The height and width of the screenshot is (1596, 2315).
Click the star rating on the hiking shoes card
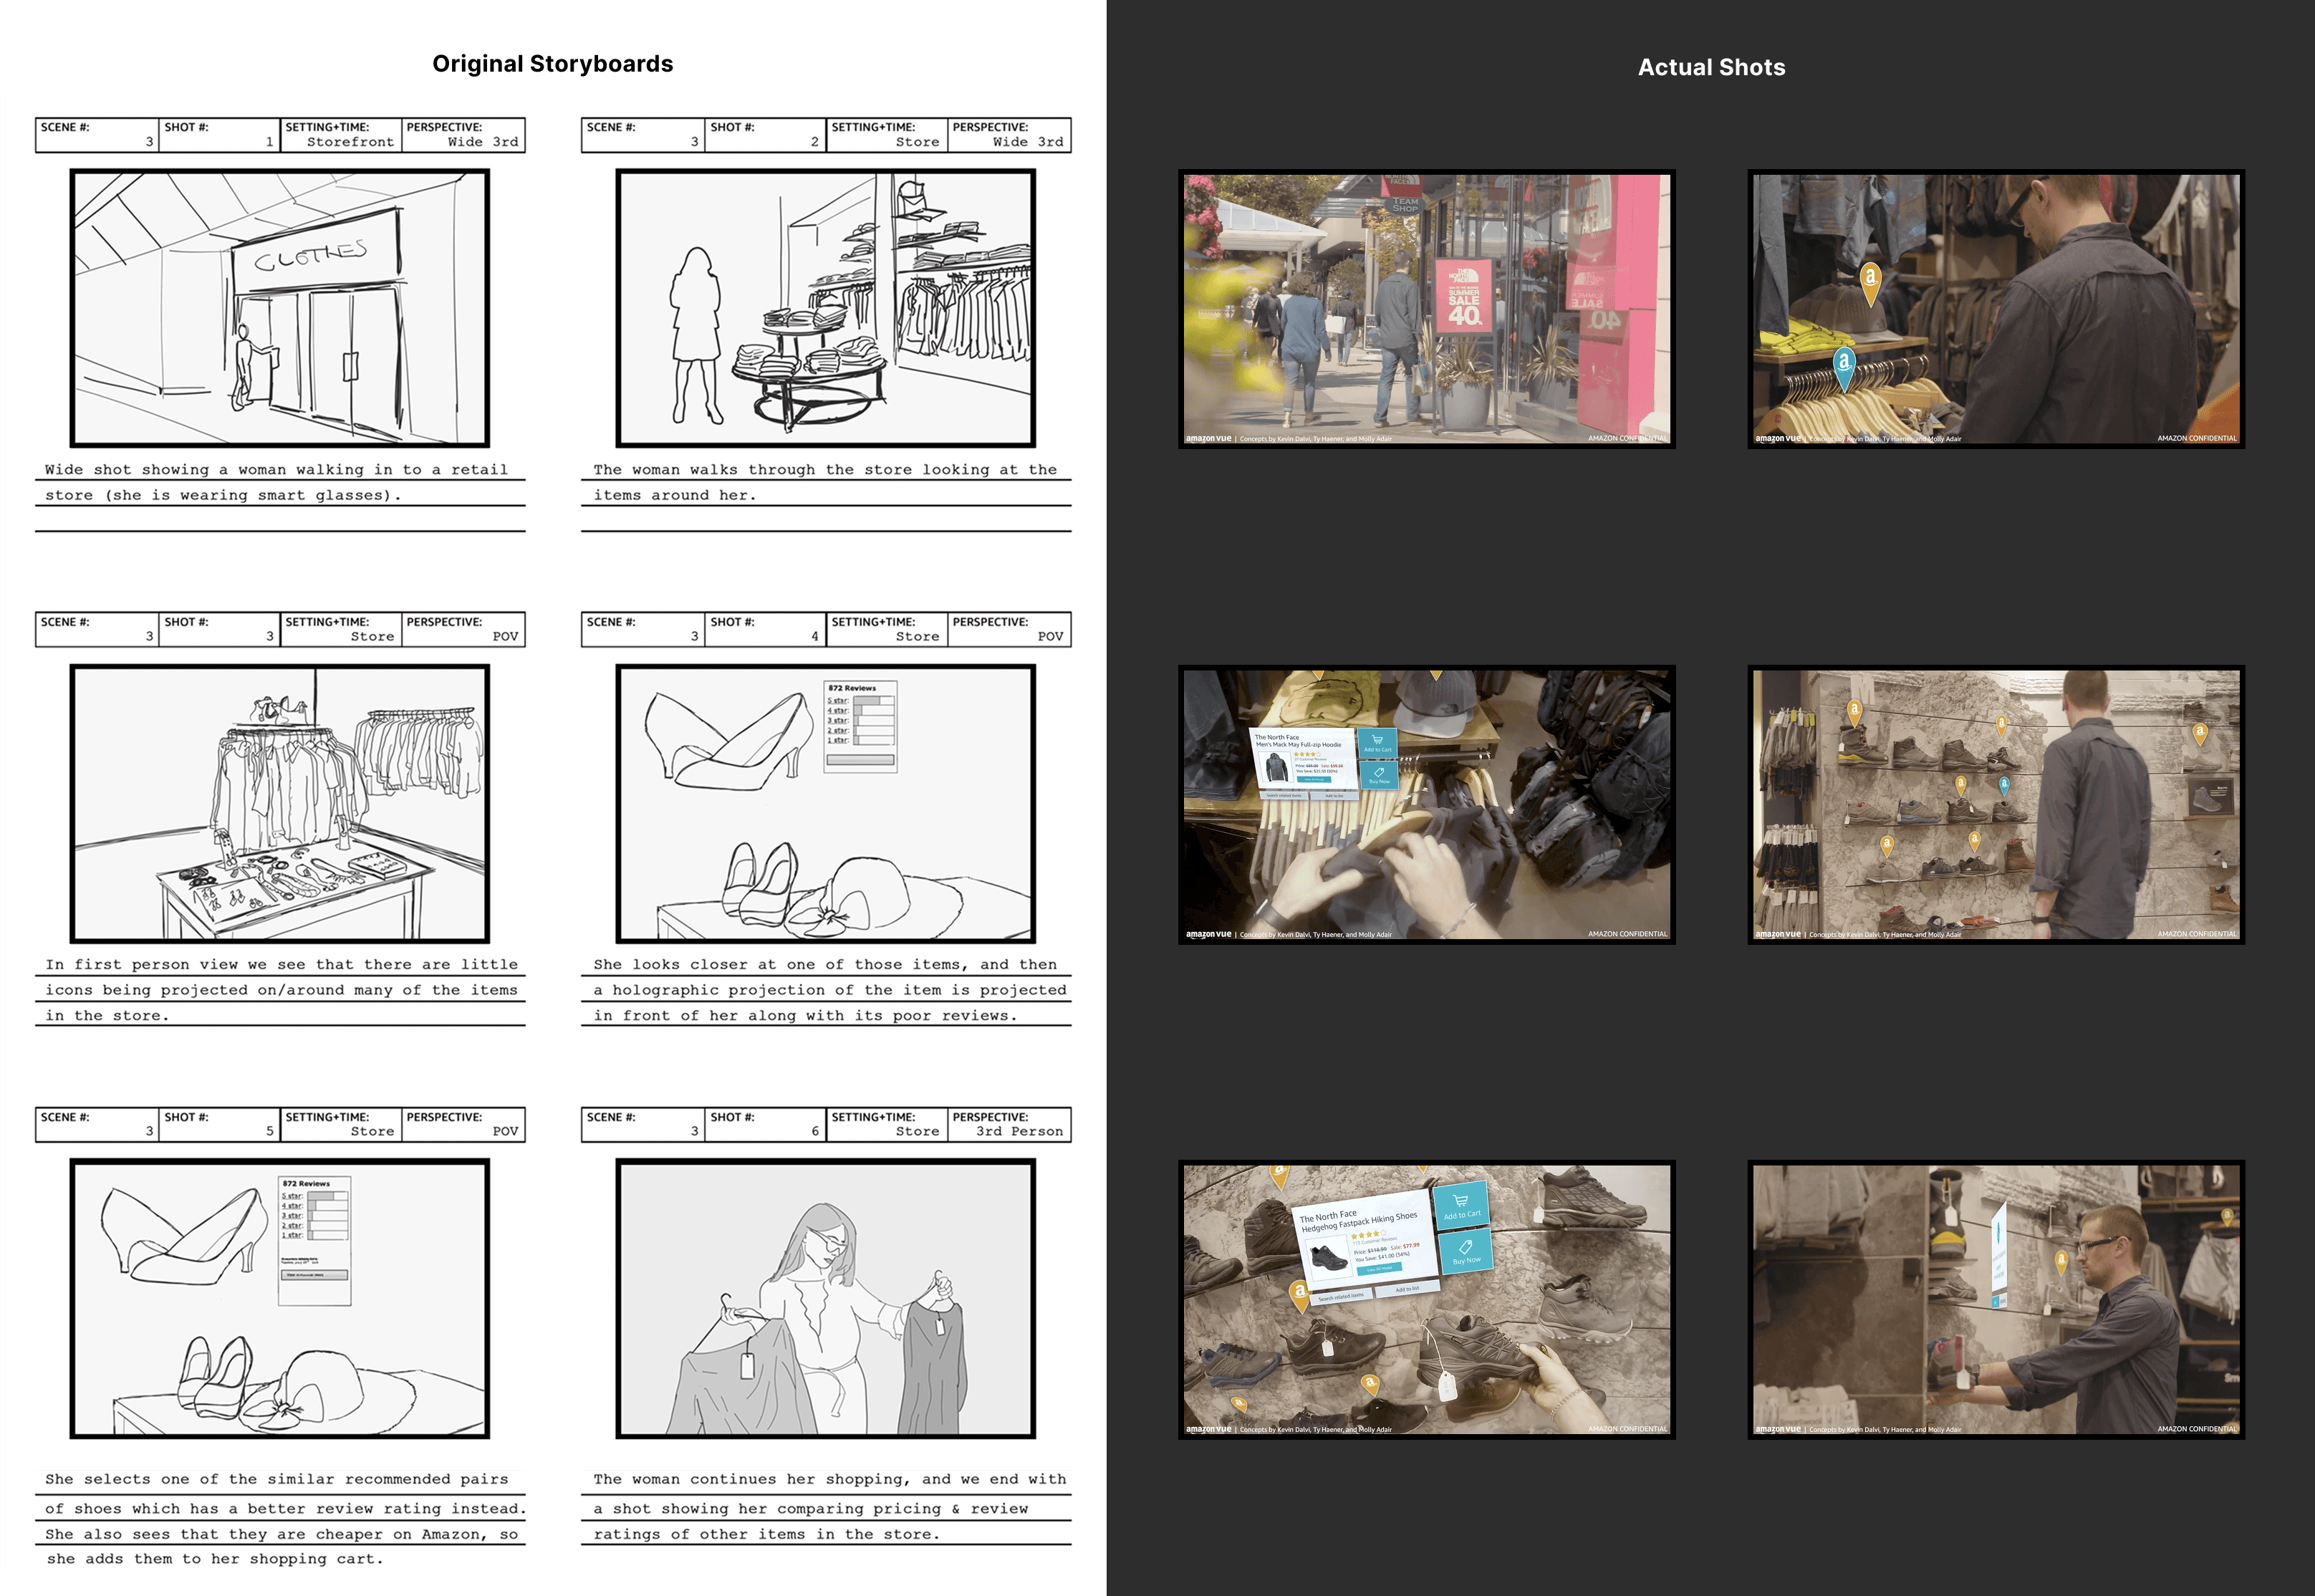pyautogui.click(x=1369, y=1235)
